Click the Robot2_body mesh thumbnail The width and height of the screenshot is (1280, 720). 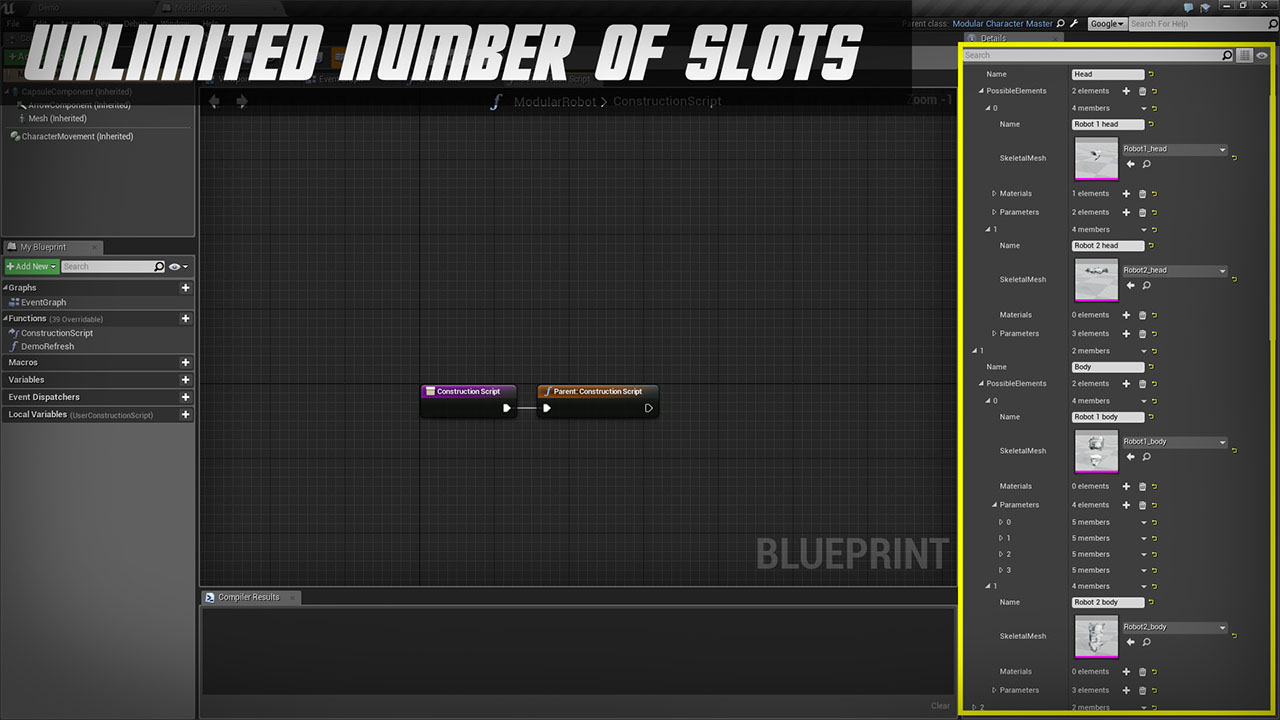pos(1096,636)
